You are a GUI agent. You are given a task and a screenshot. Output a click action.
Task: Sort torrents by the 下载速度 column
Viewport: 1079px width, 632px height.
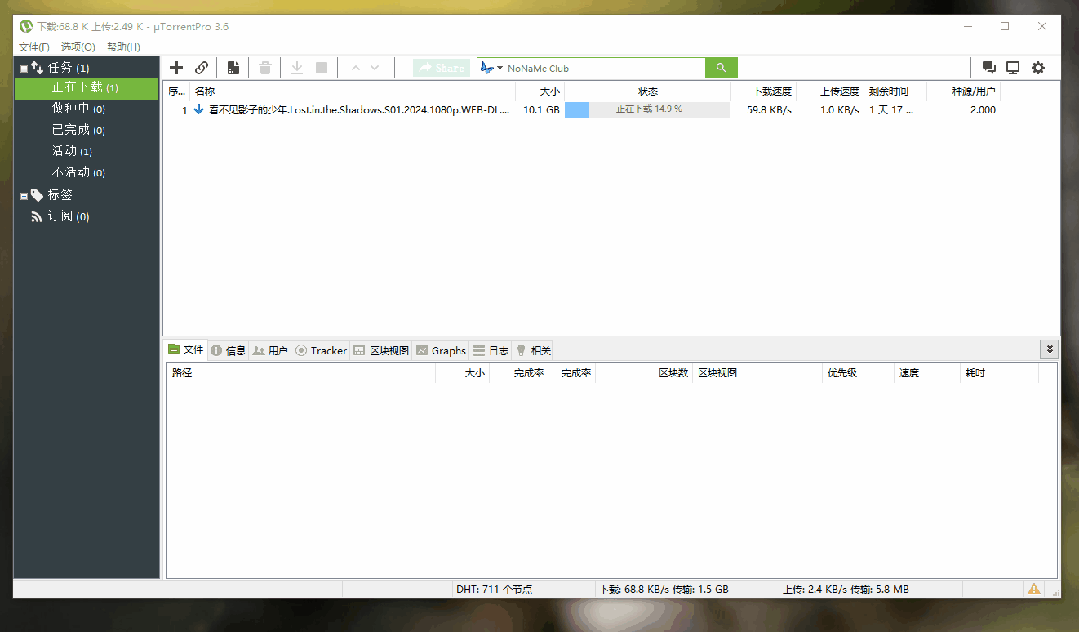(x=763, y=92)
